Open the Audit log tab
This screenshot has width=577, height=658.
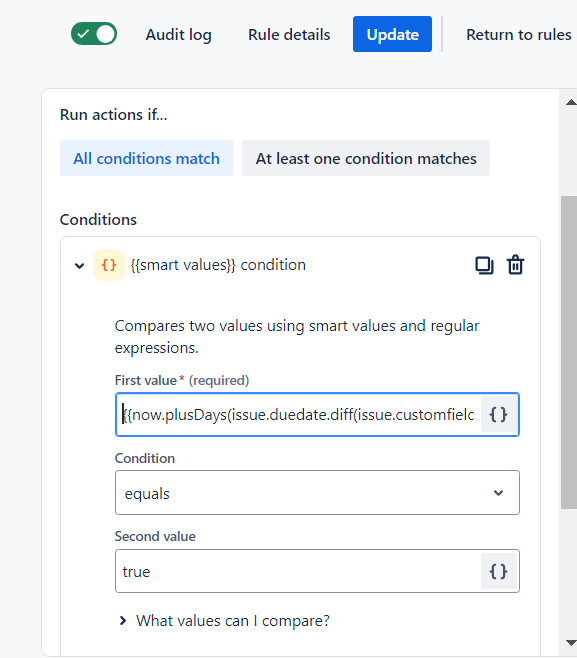point(178,35)
